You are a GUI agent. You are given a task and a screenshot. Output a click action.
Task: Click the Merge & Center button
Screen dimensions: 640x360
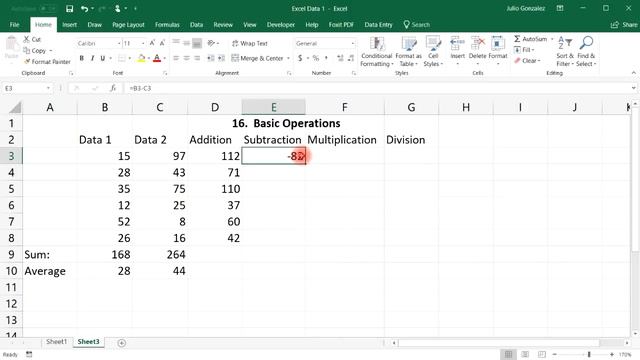pos(257,58)
